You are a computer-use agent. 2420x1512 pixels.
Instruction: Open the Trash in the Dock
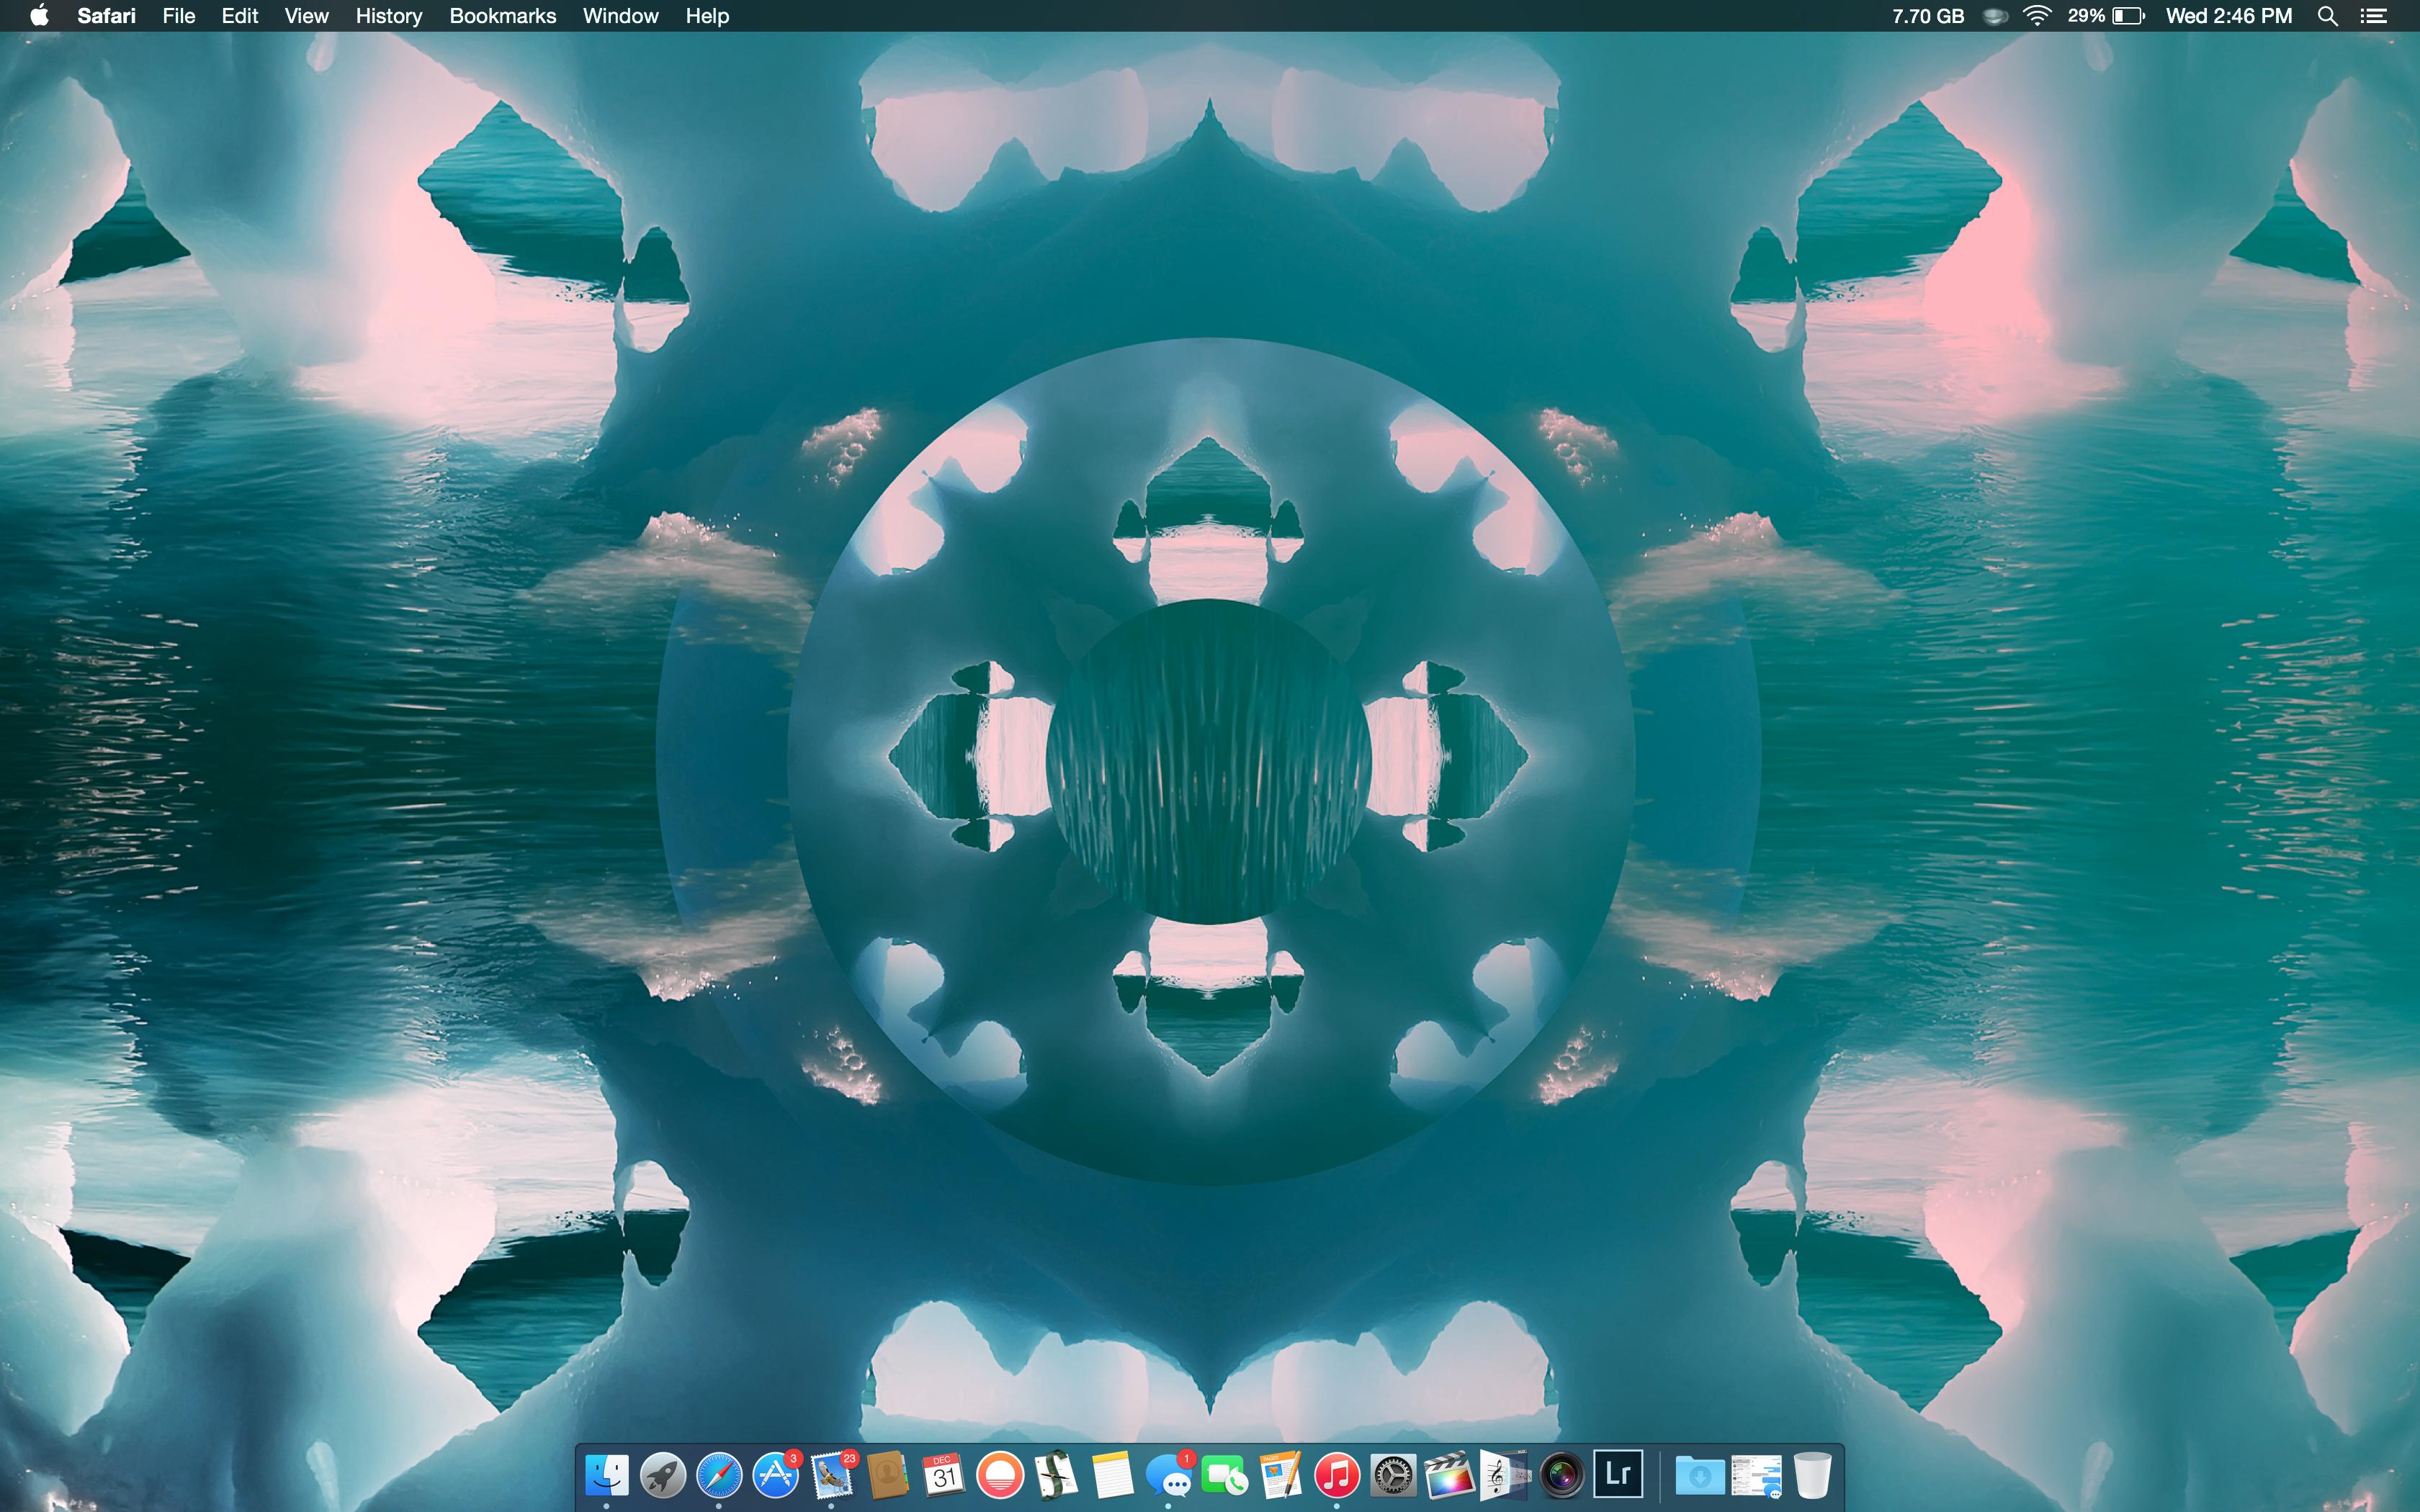pyautogui.click(x=1812, y=1475)
